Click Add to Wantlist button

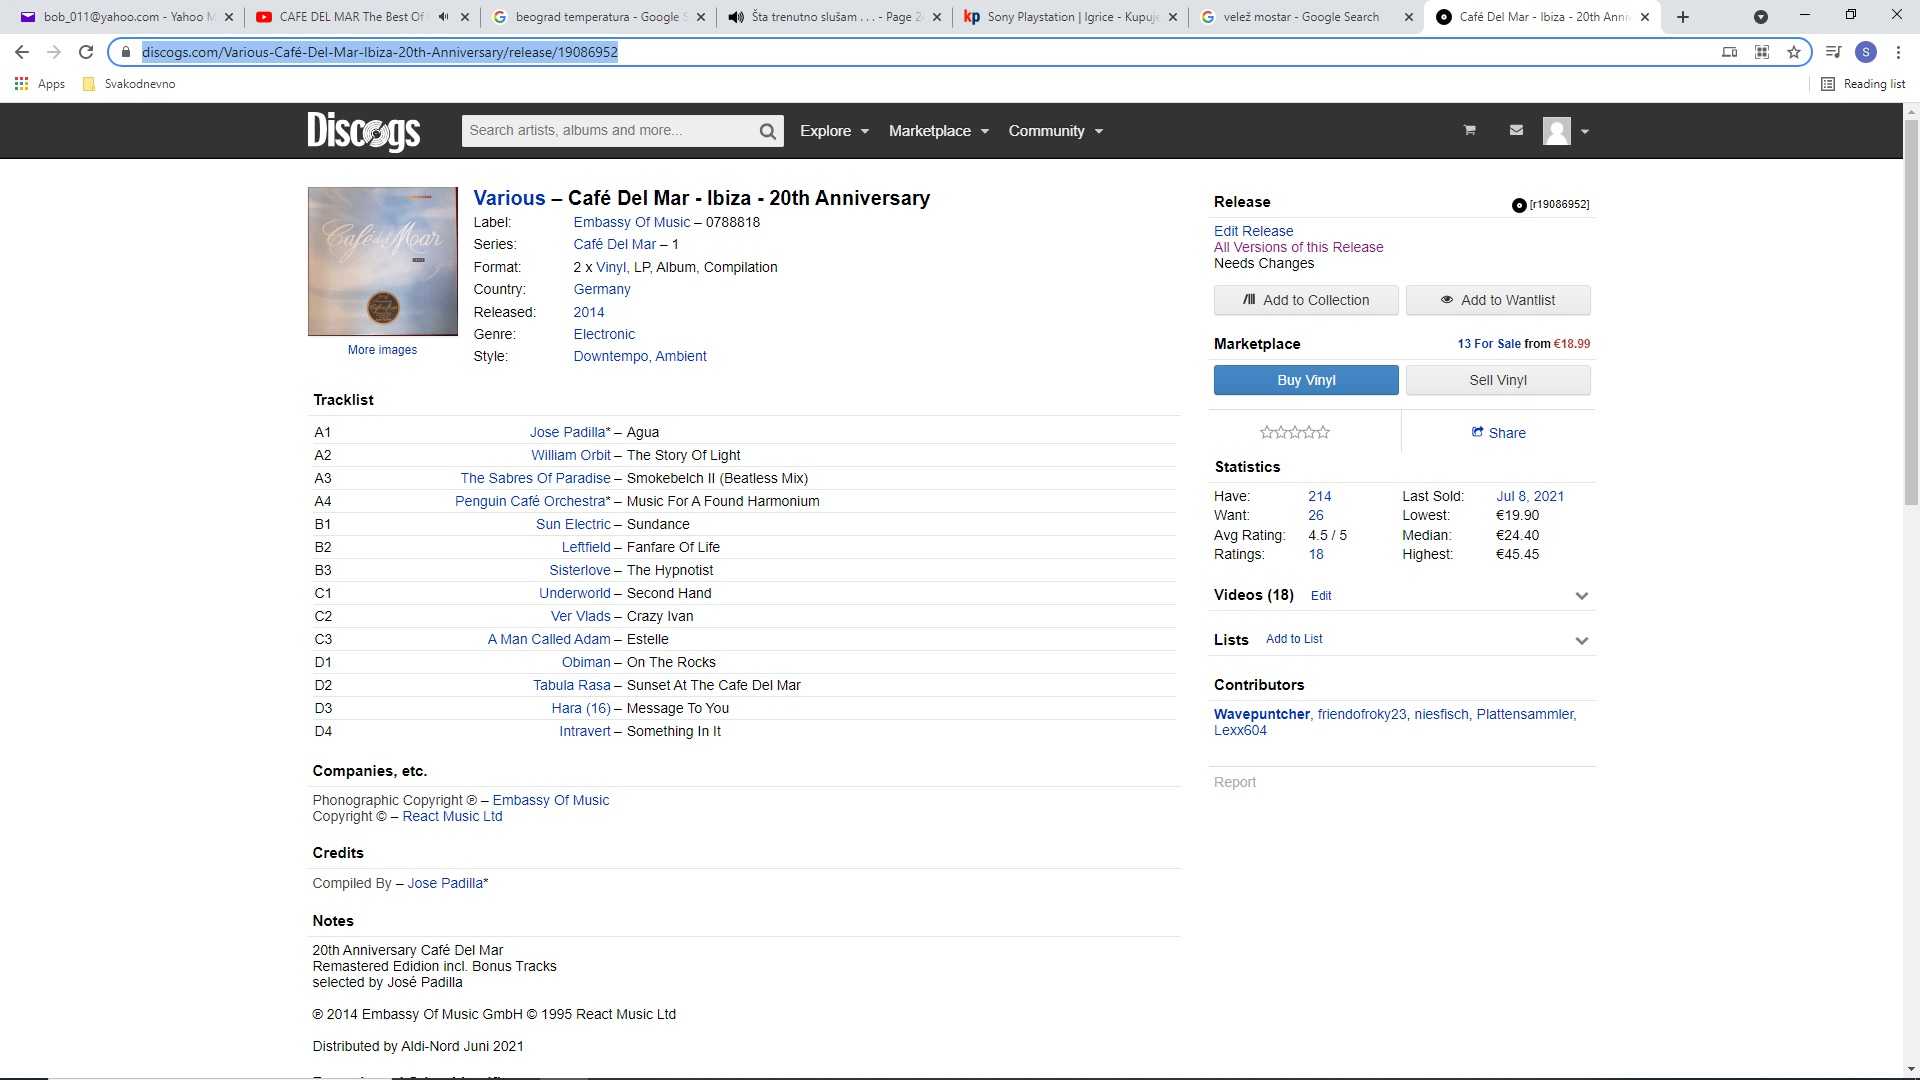[x=1498, y=300]
